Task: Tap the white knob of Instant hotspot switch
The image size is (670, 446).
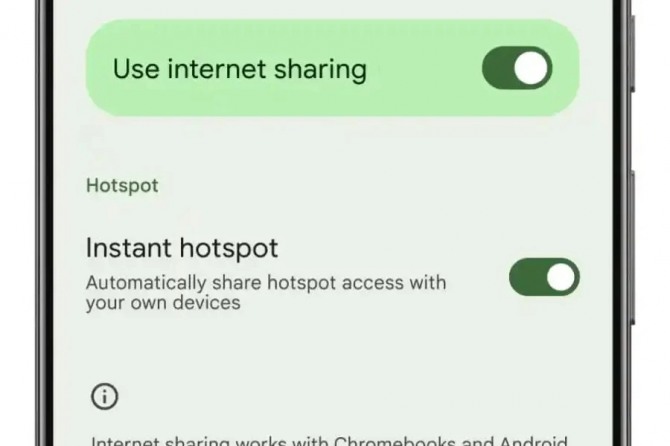Action: (561, 277)
